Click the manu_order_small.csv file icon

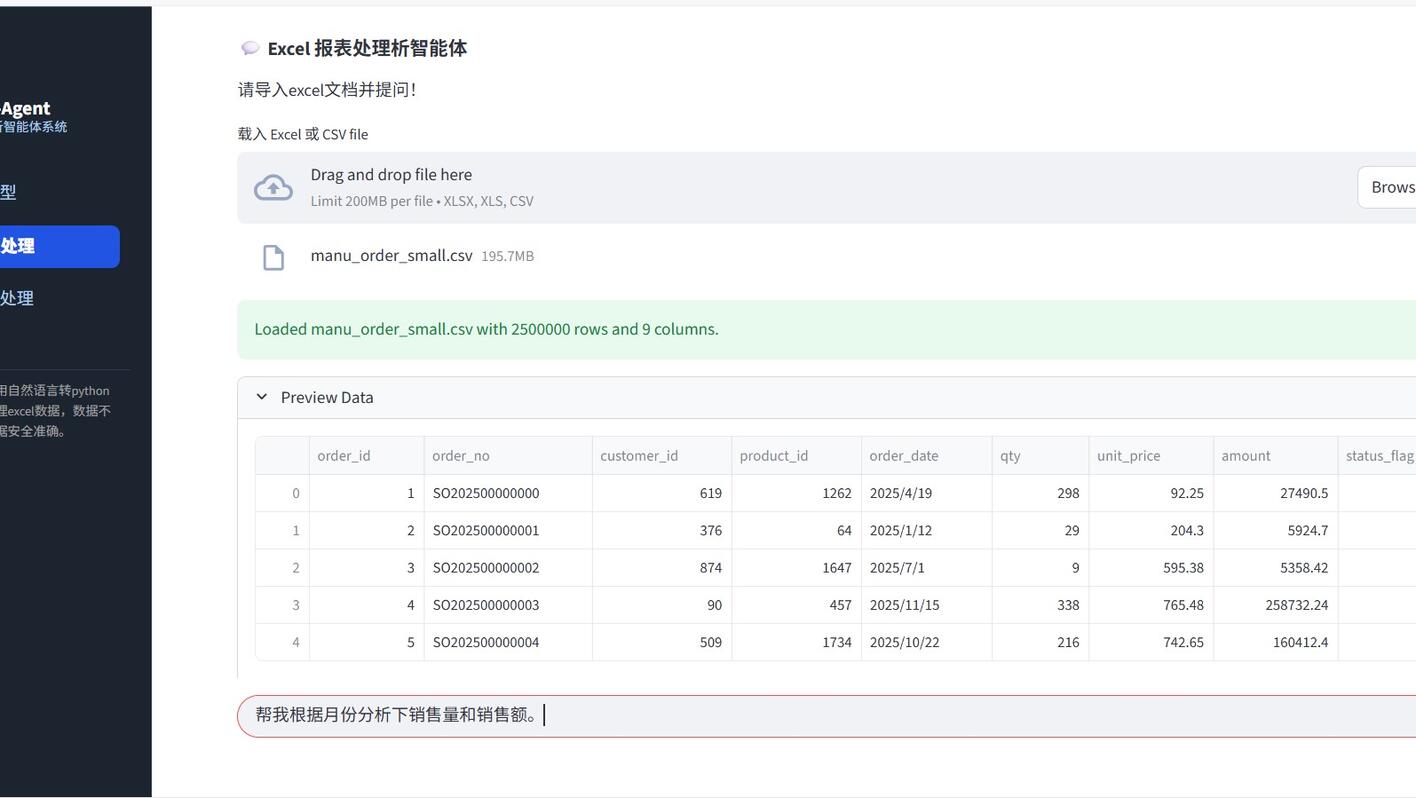click(x=273, y=257)
